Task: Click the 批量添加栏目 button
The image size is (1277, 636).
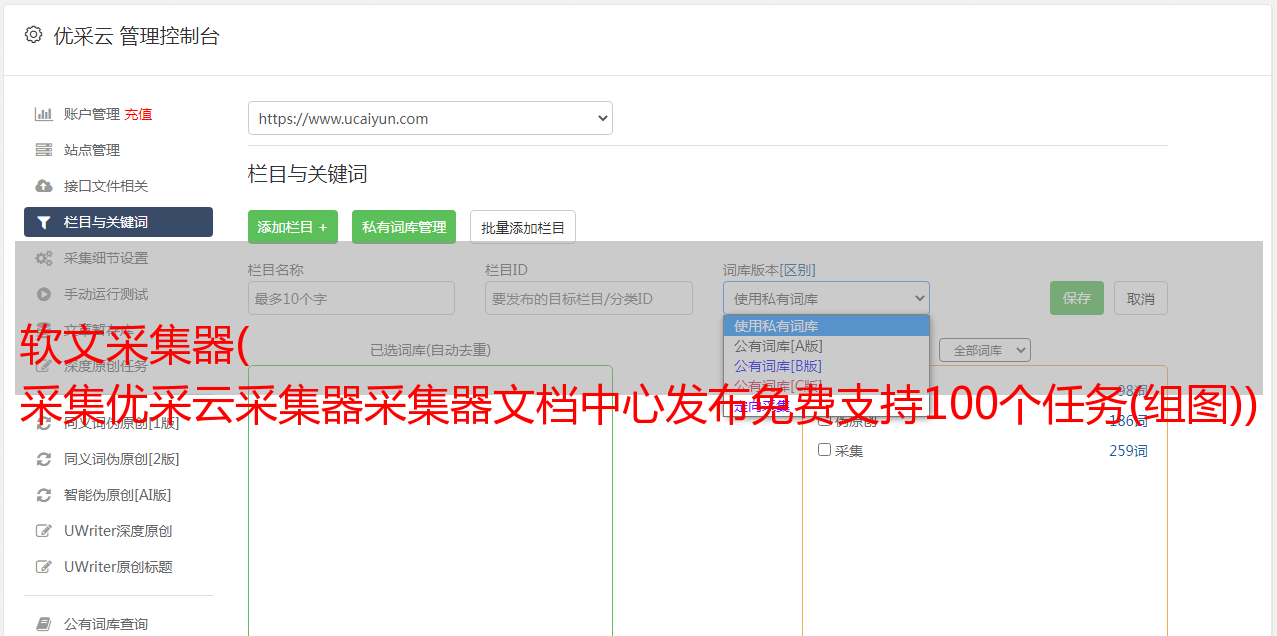Action: 523,227
